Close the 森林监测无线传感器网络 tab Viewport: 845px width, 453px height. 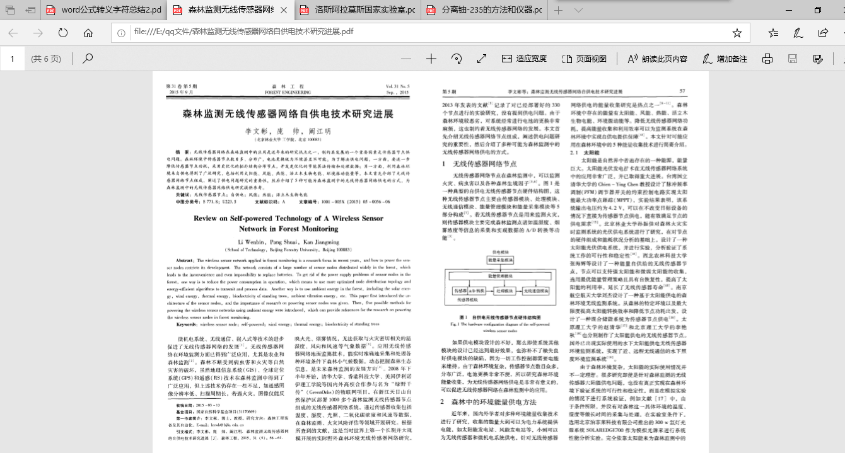click(x=283, y=10)
